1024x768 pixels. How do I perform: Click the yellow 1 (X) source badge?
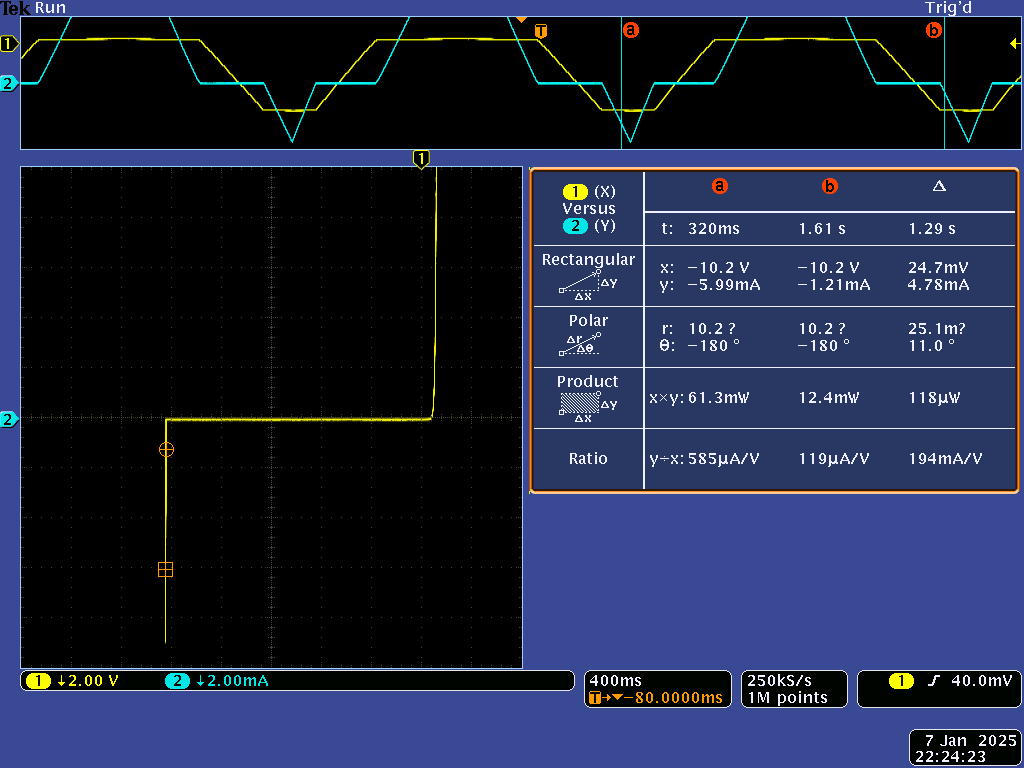tap(575, 191)
